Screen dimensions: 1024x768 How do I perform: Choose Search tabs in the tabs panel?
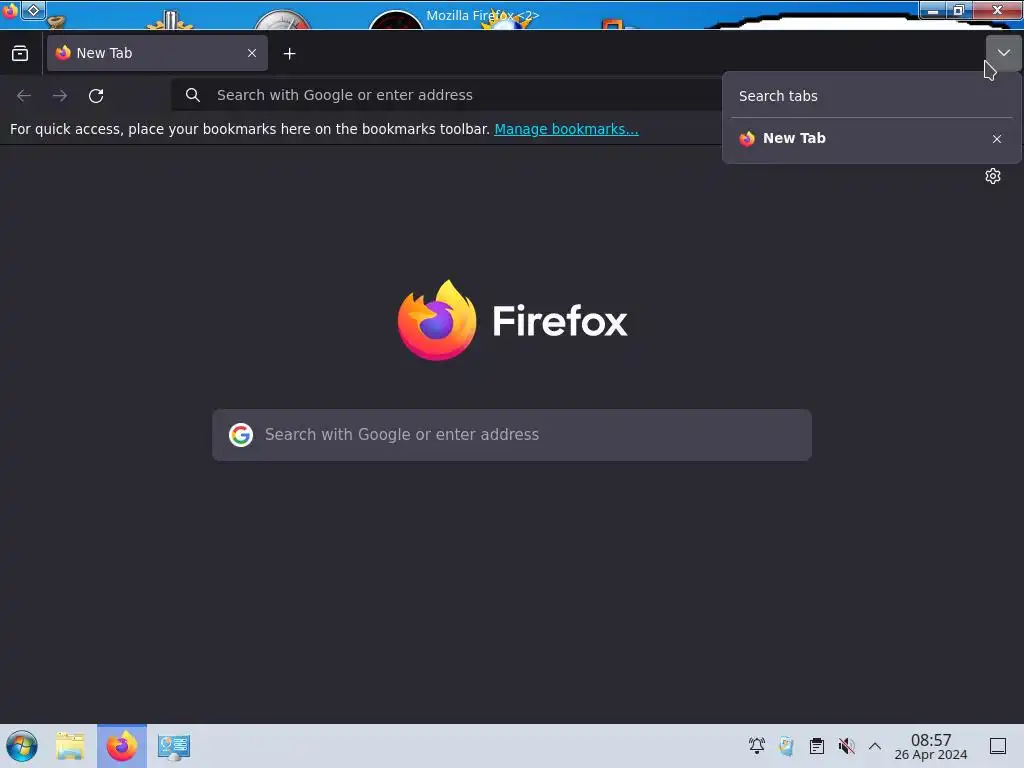(x=871, y=96)
